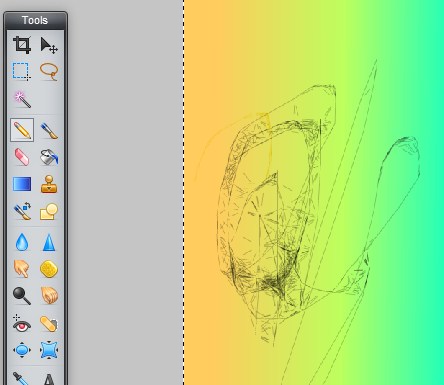Select the Pencil tool

pos(22,130)
